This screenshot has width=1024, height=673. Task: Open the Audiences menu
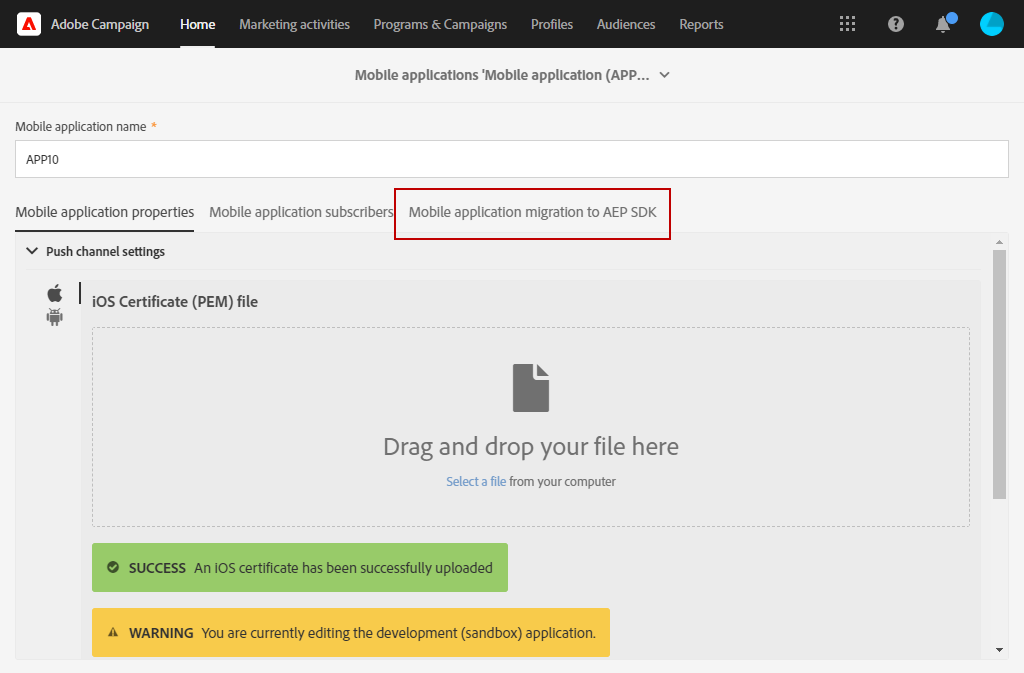(626, 24)
